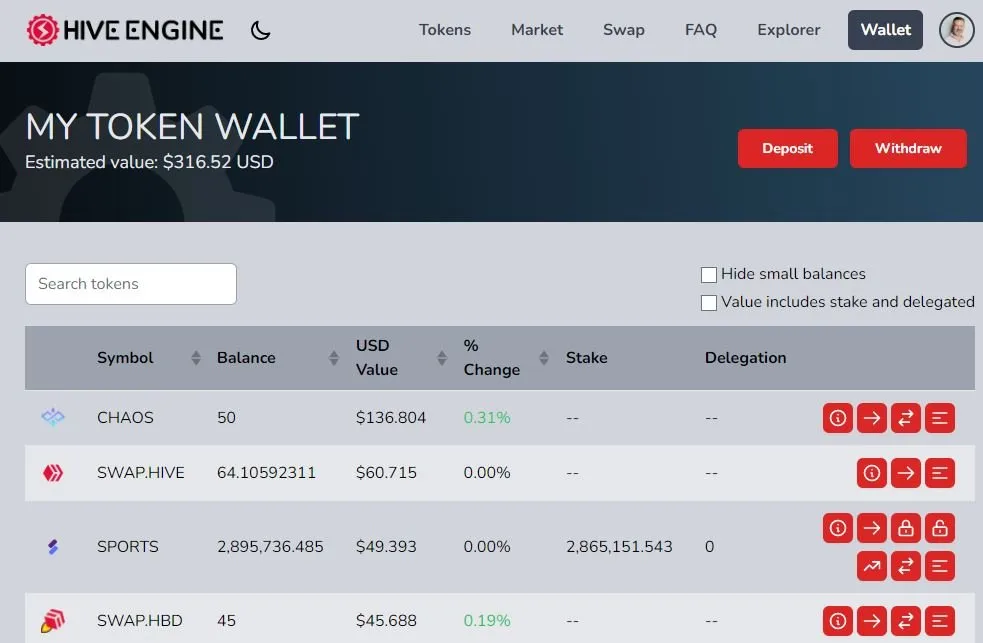Screen dimensions: 983x643
Task: Open SWAP.HBD token info icon
Action: [838, 621]
